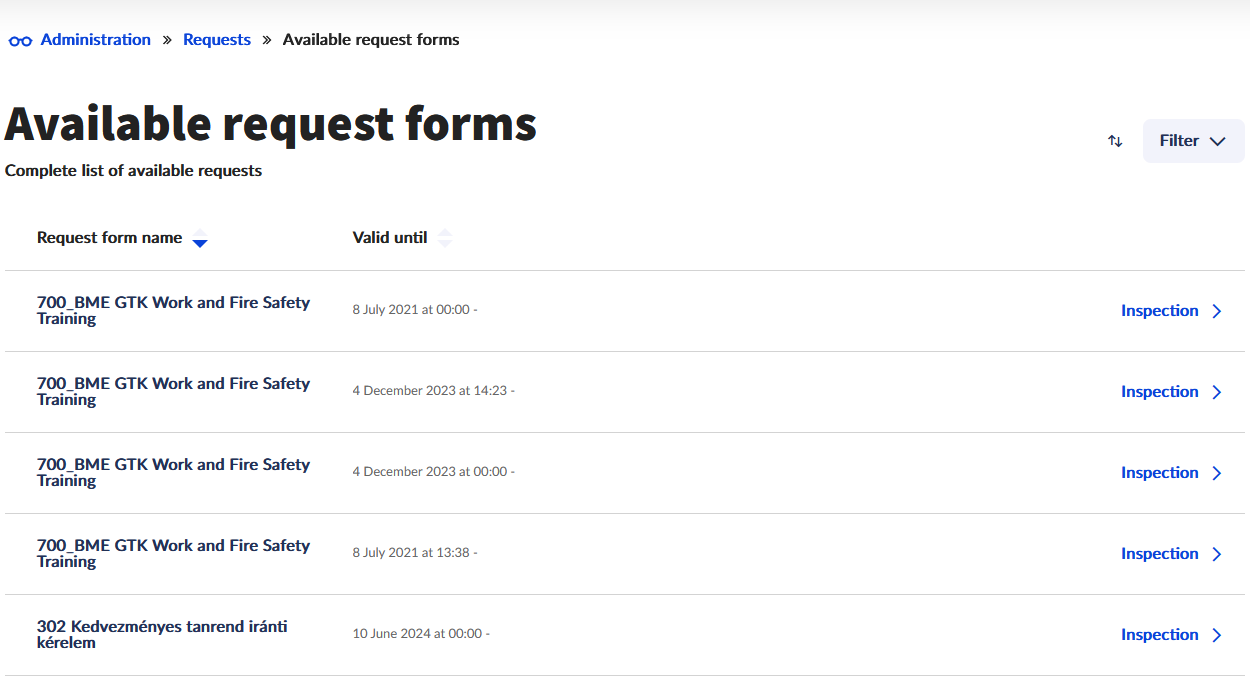Click chevron for 8 July 2021 00:00 row
1250x676 pixels.
tap(1217, 311)
